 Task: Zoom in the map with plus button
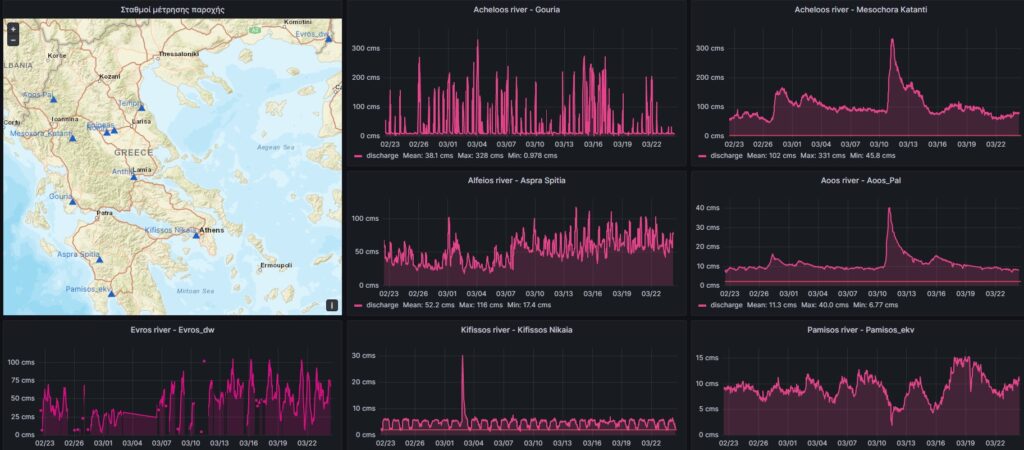click(13, 29)
